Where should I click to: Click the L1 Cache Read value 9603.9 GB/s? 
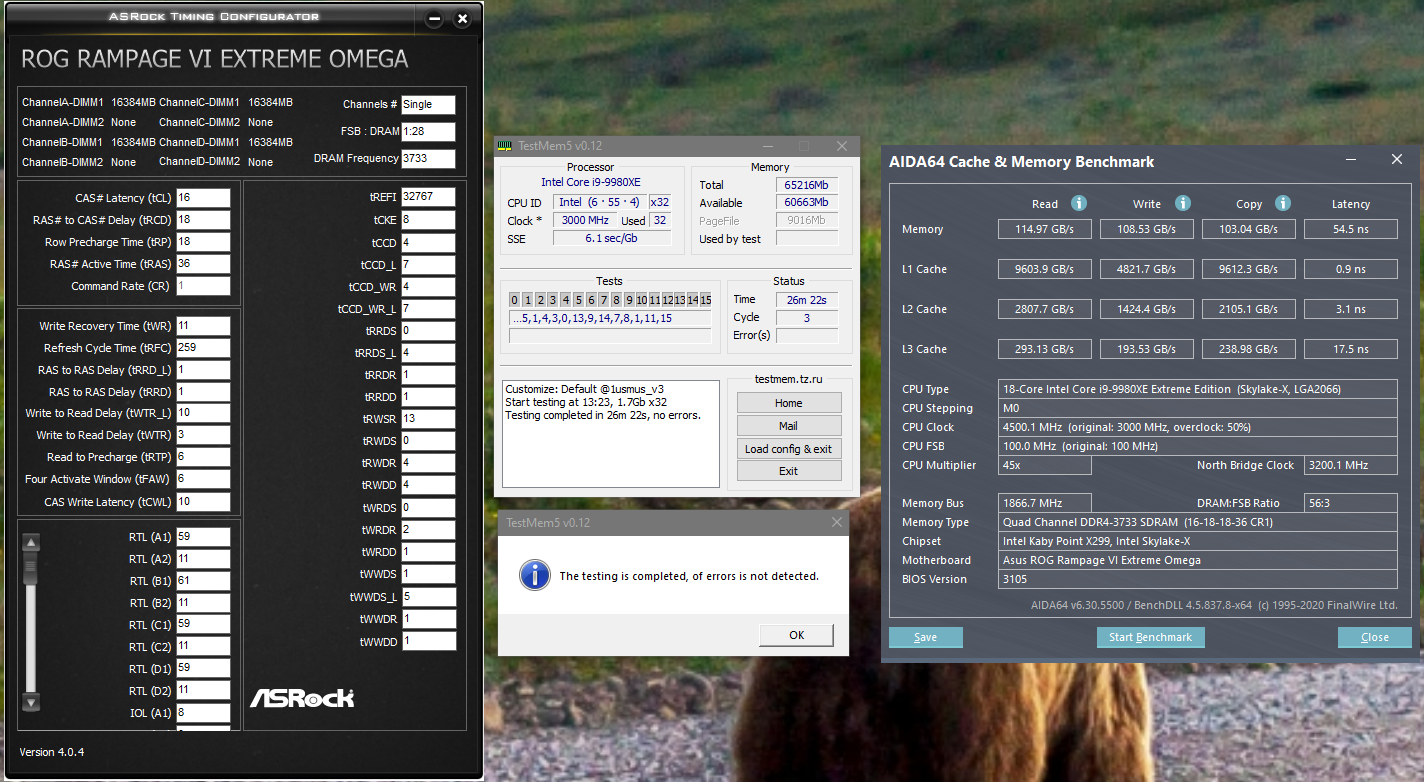(1046, 269)
